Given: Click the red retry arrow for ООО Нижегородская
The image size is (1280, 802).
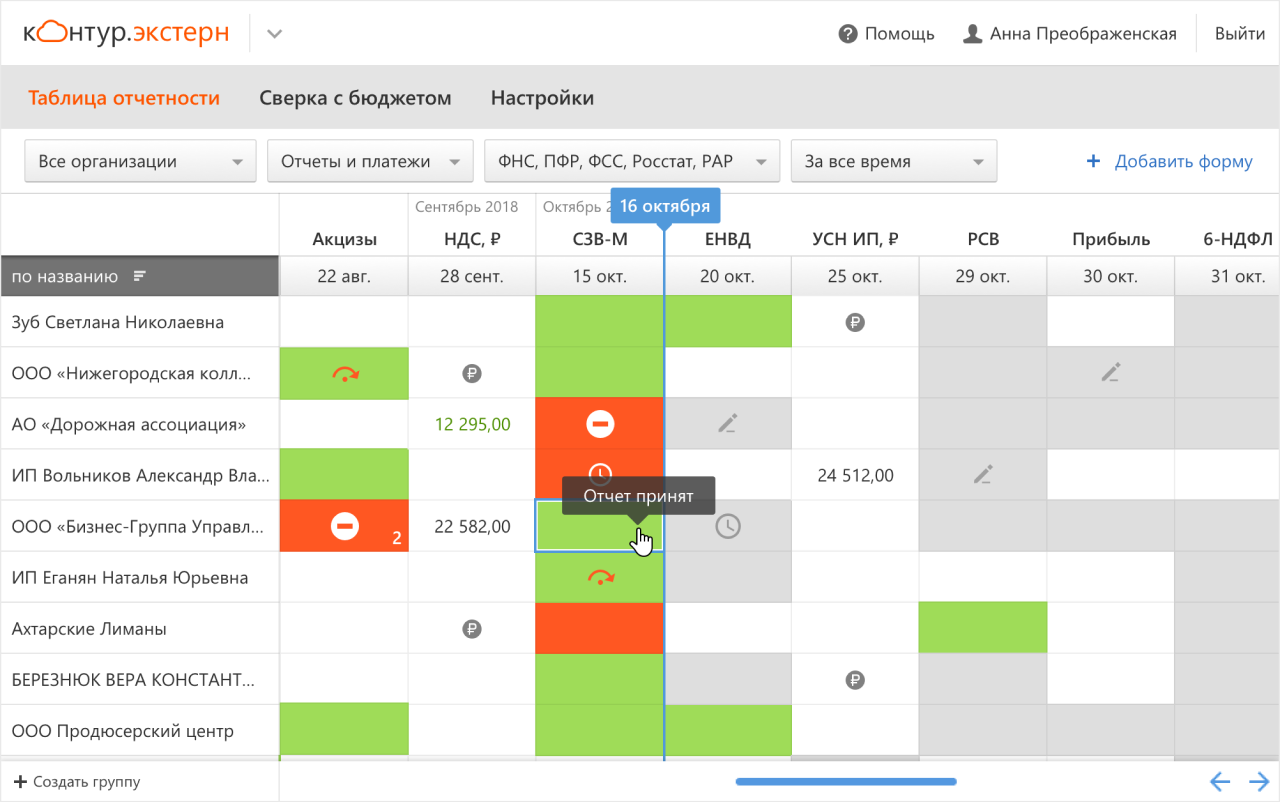Looking at the screenshot, I should (x=345, y=374).
